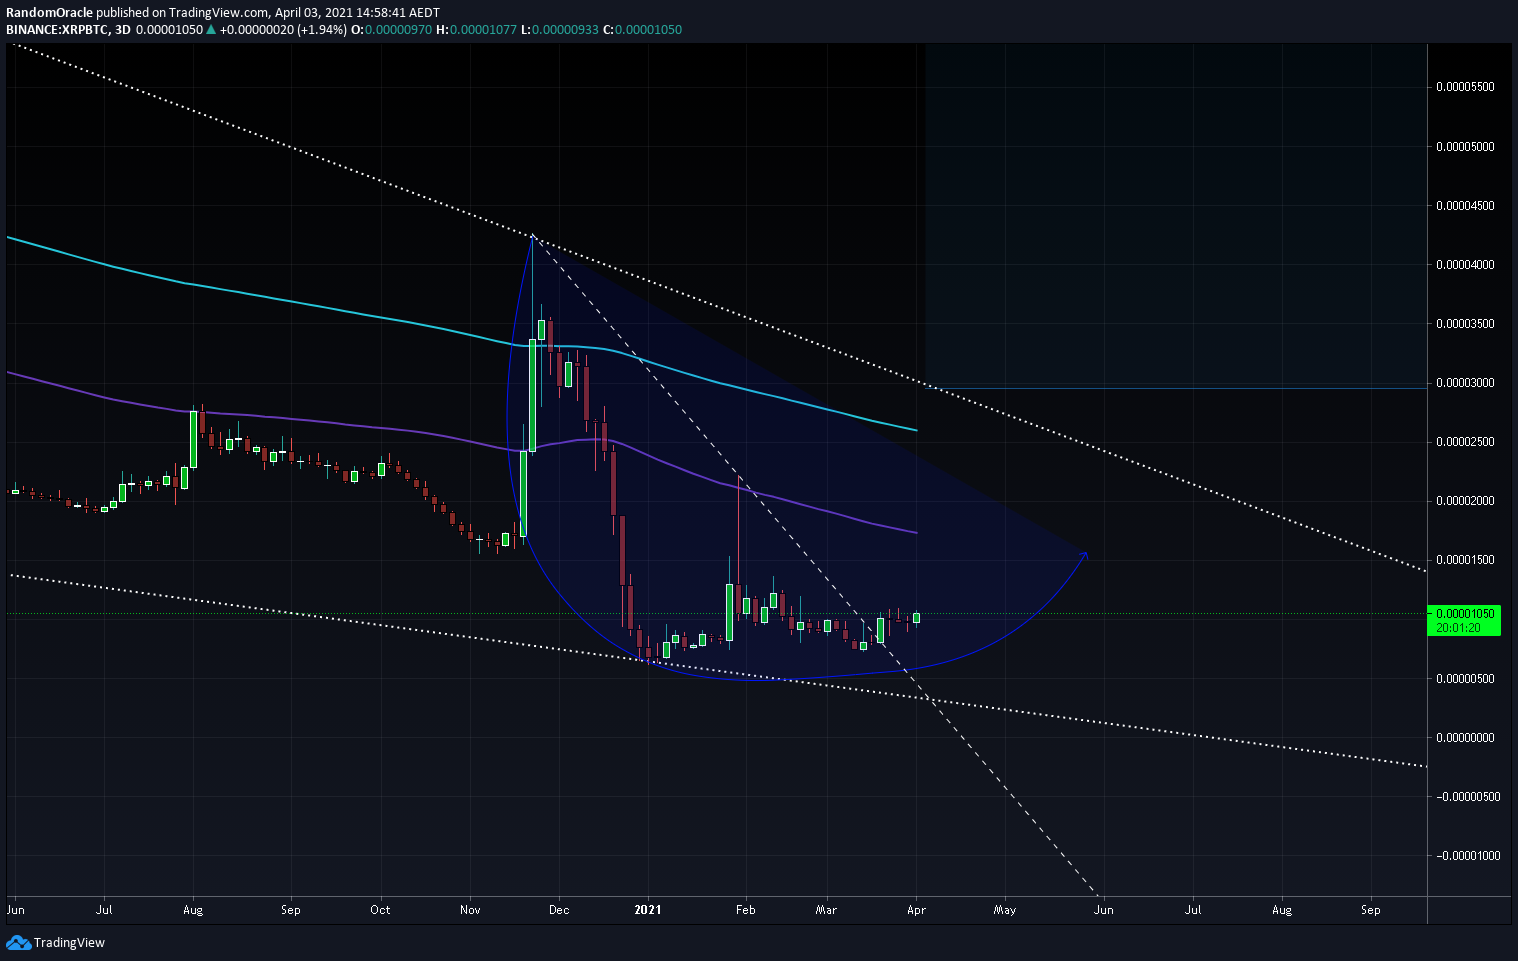
Task: Click the TradingView cloud logo icon
Action: (18, 942)
